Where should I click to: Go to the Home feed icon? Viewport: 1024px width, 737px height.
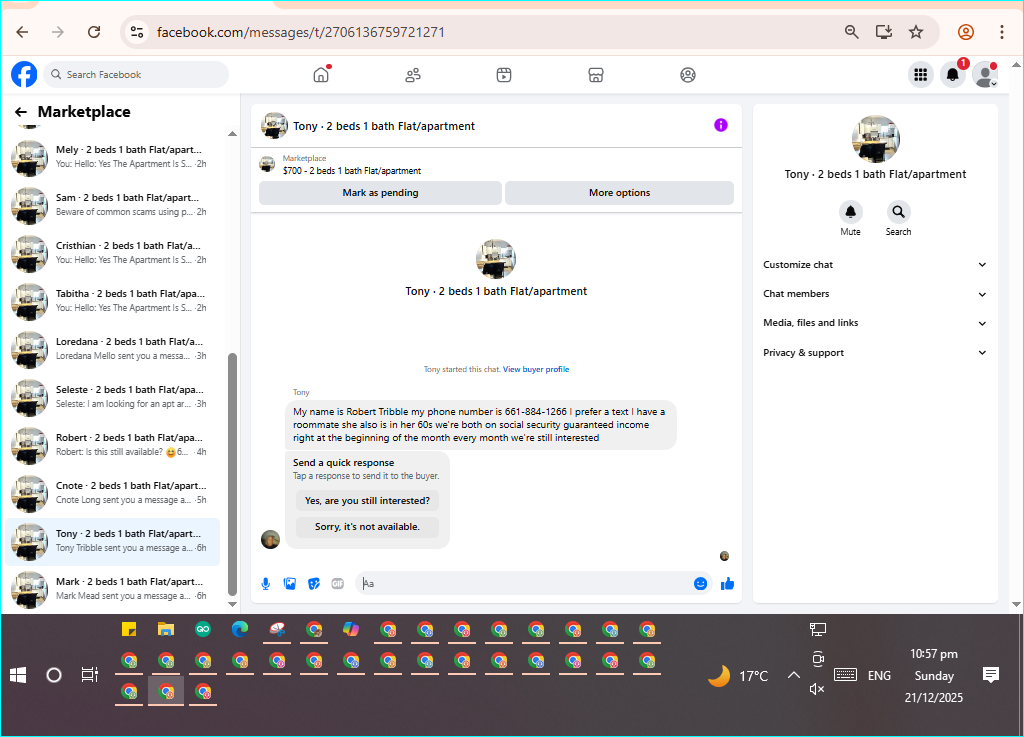click(x=321, y=75)
